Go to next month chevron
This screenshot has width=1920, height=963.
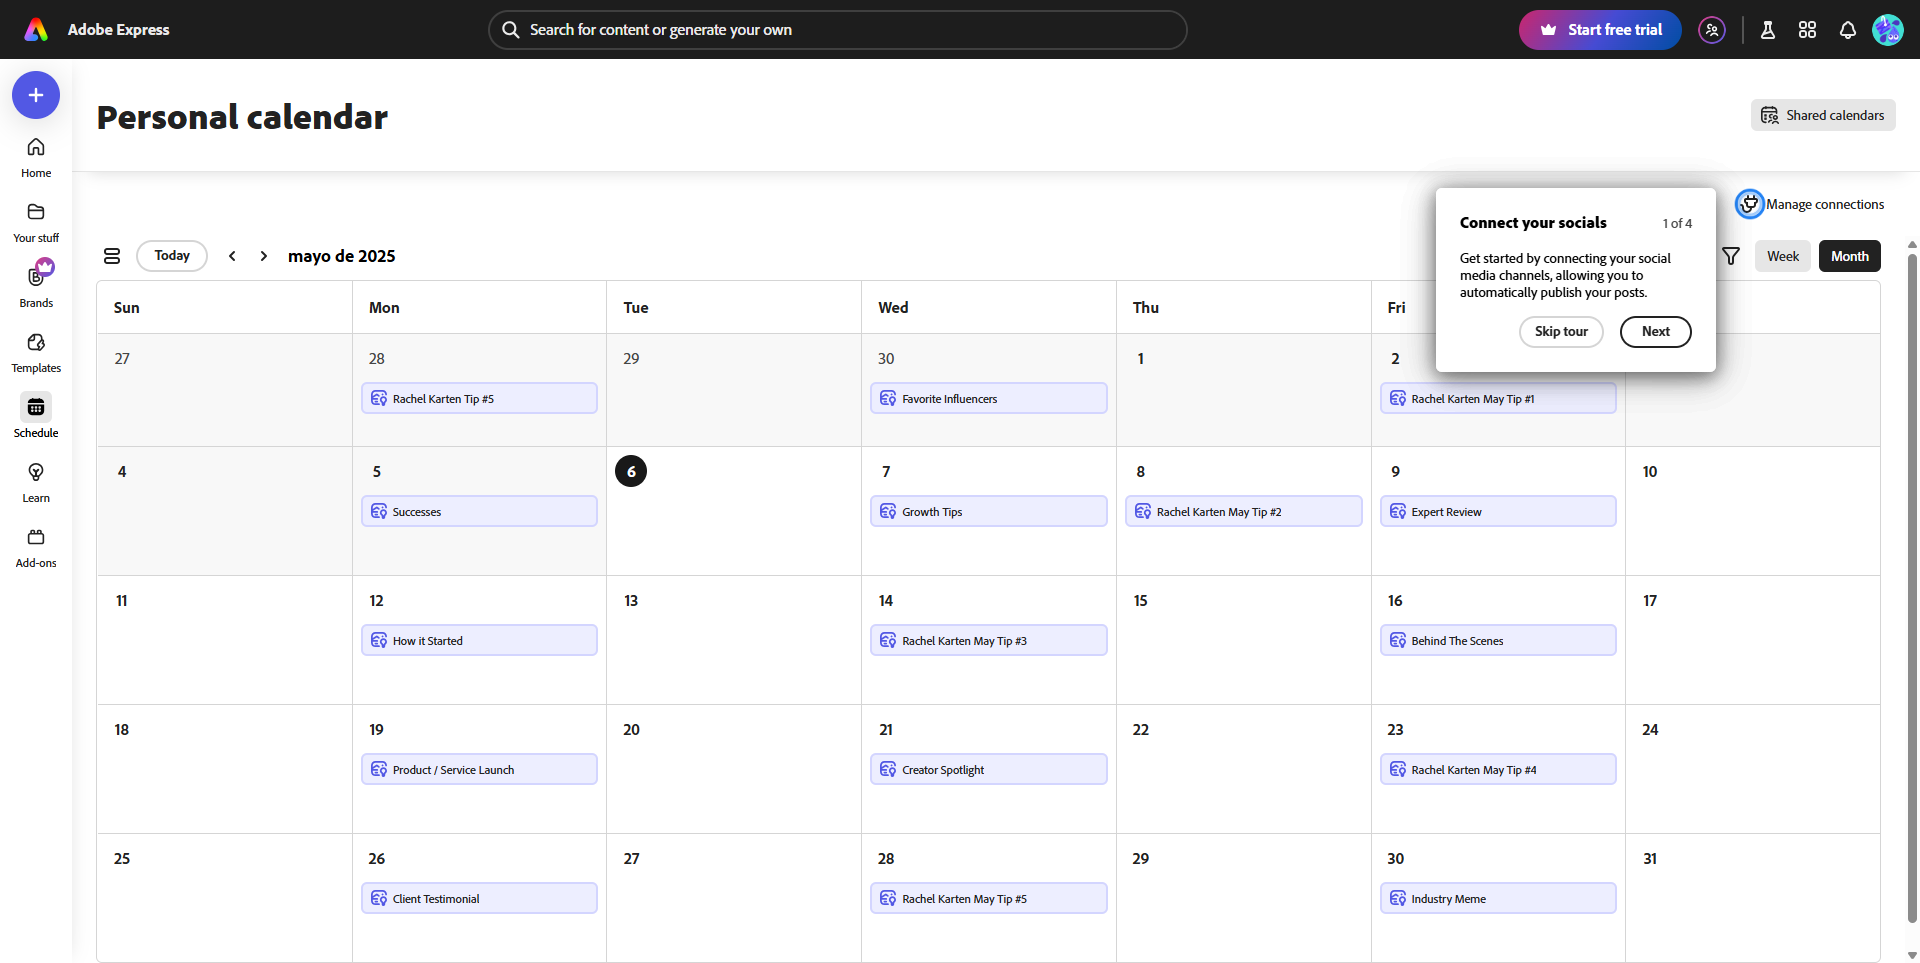264,256
